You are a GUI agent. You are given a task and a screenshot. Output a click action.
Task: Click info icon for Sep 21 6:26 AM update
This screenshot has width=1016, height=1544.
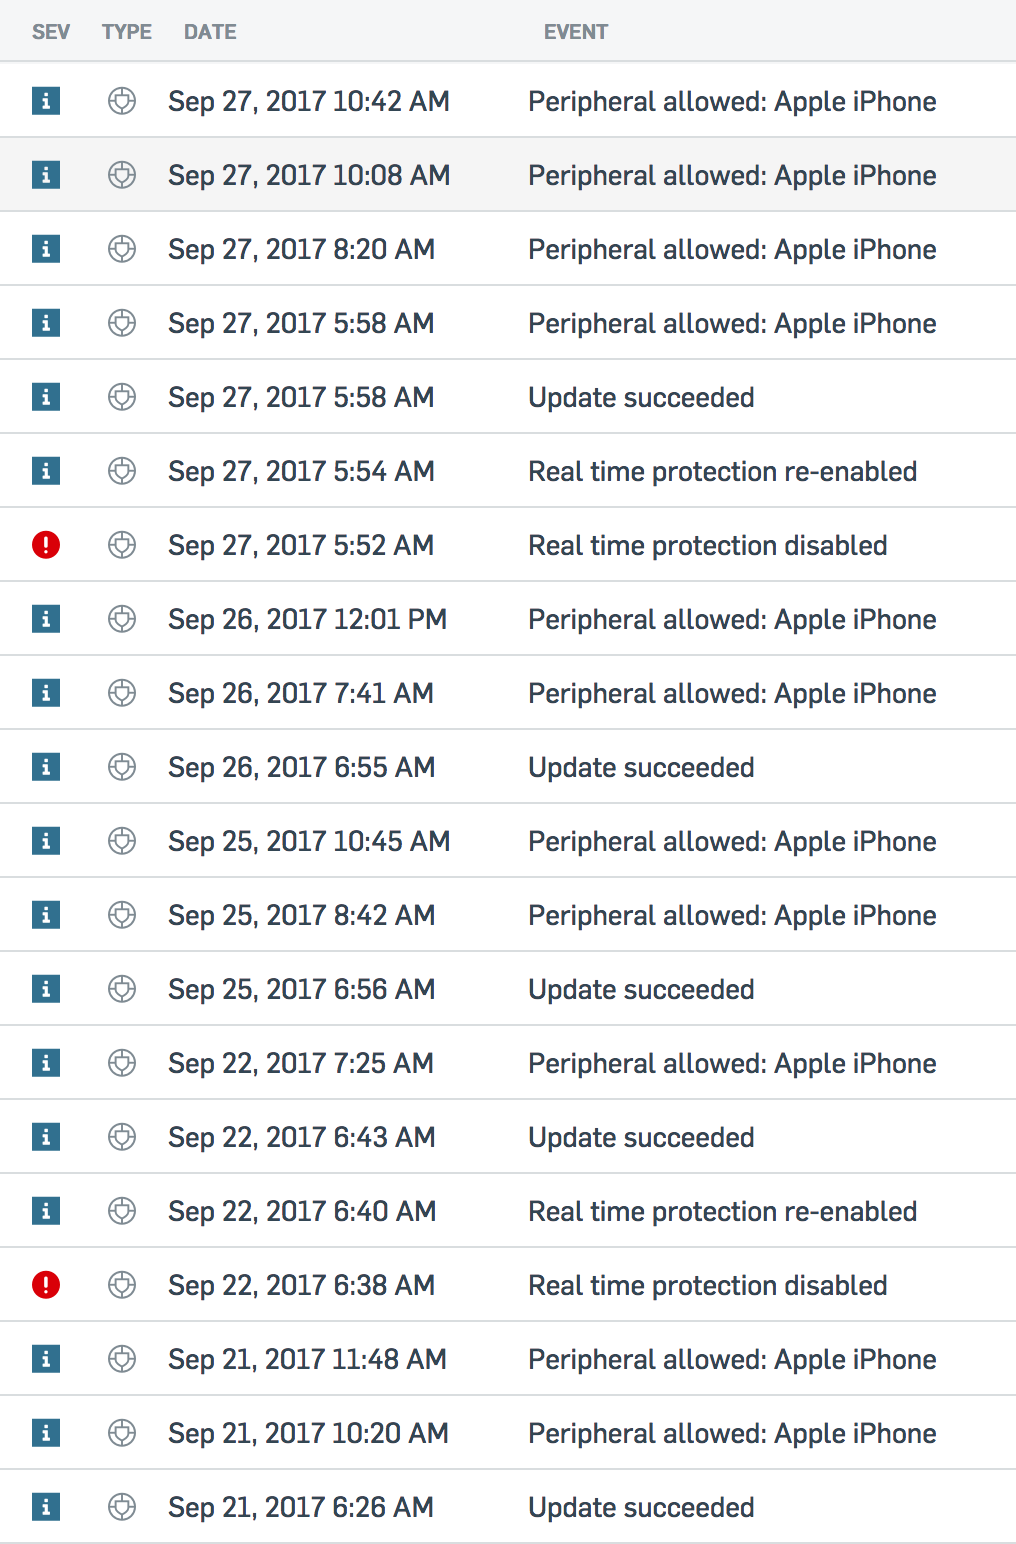(46, 1507)
